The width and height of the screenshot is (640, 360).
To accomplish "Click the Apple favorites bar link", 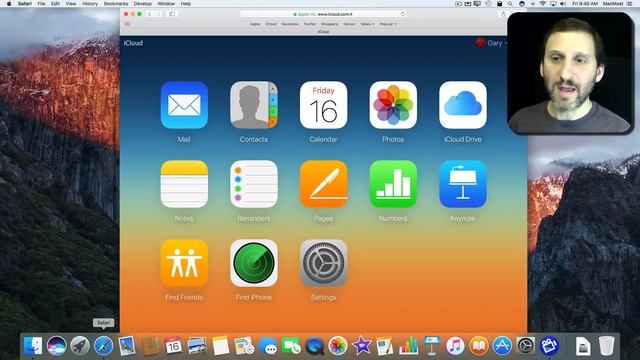I will click(x=255, y=24).
